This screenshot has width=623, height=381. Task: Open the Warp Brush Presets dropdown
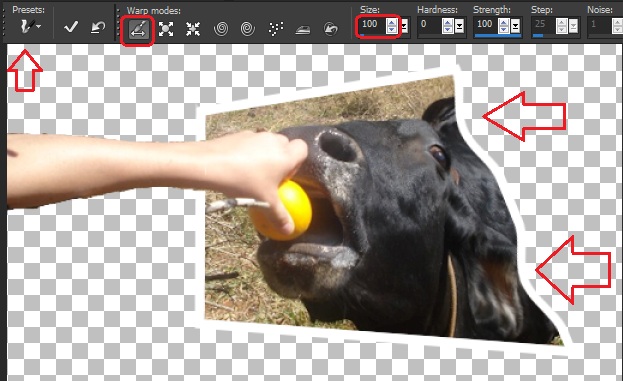click(x=30, y=27)
